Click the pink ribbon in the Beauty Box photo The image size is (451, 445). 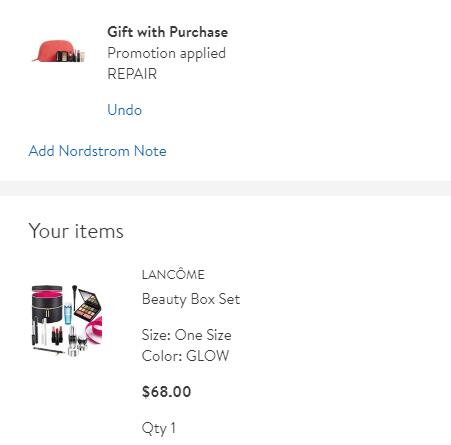[x=94, y=330]
